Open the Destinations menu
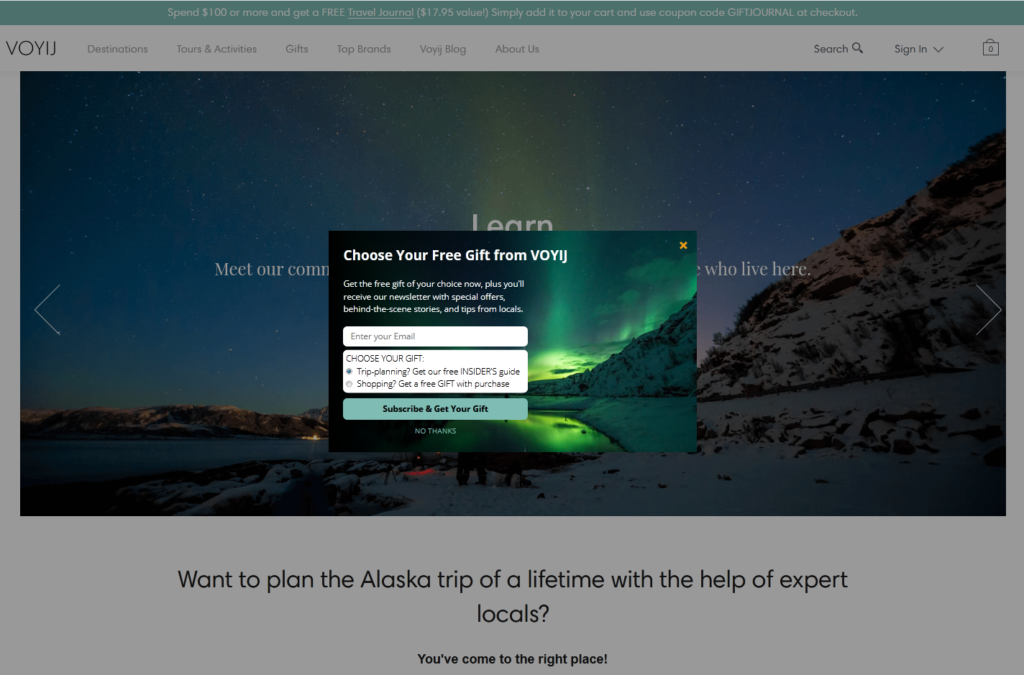Viewport: 1024px width, 675px height. pos(117,49)
